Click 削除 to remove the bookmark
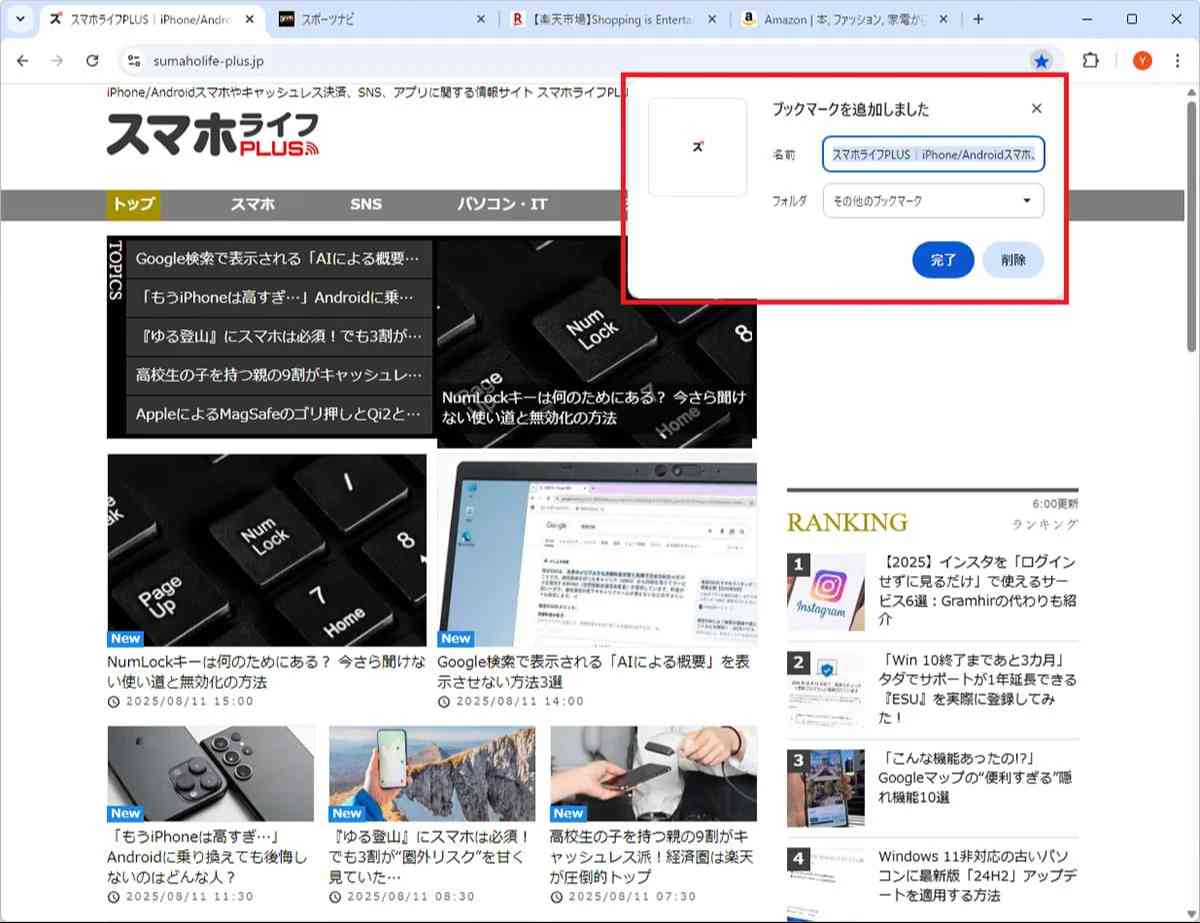The image size is (1200, 923). coord(1012,260)
